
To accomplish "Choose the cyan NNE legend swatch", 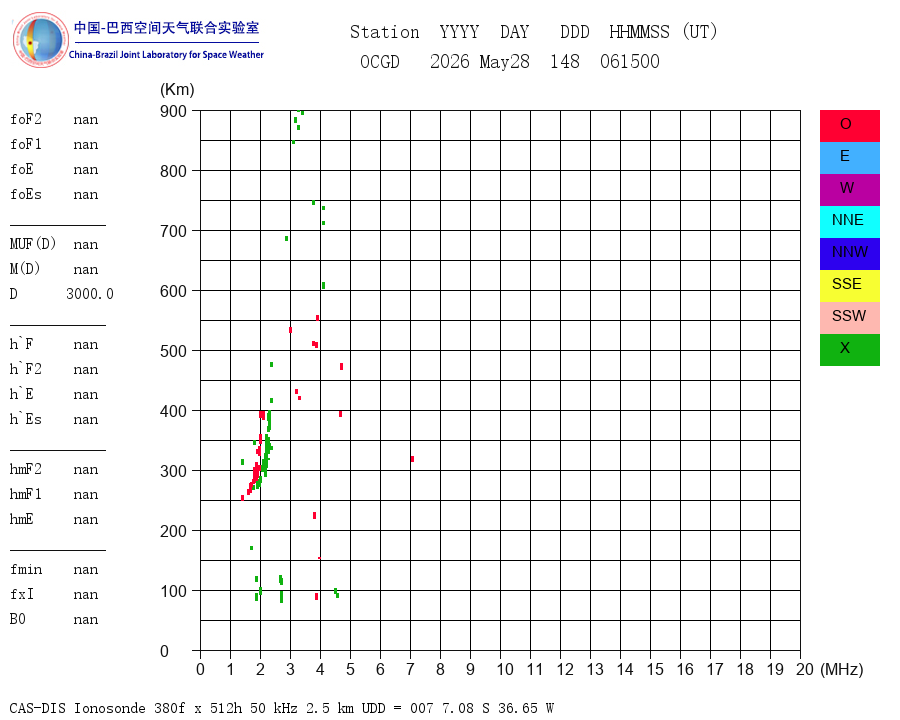I will click(849, 222).
